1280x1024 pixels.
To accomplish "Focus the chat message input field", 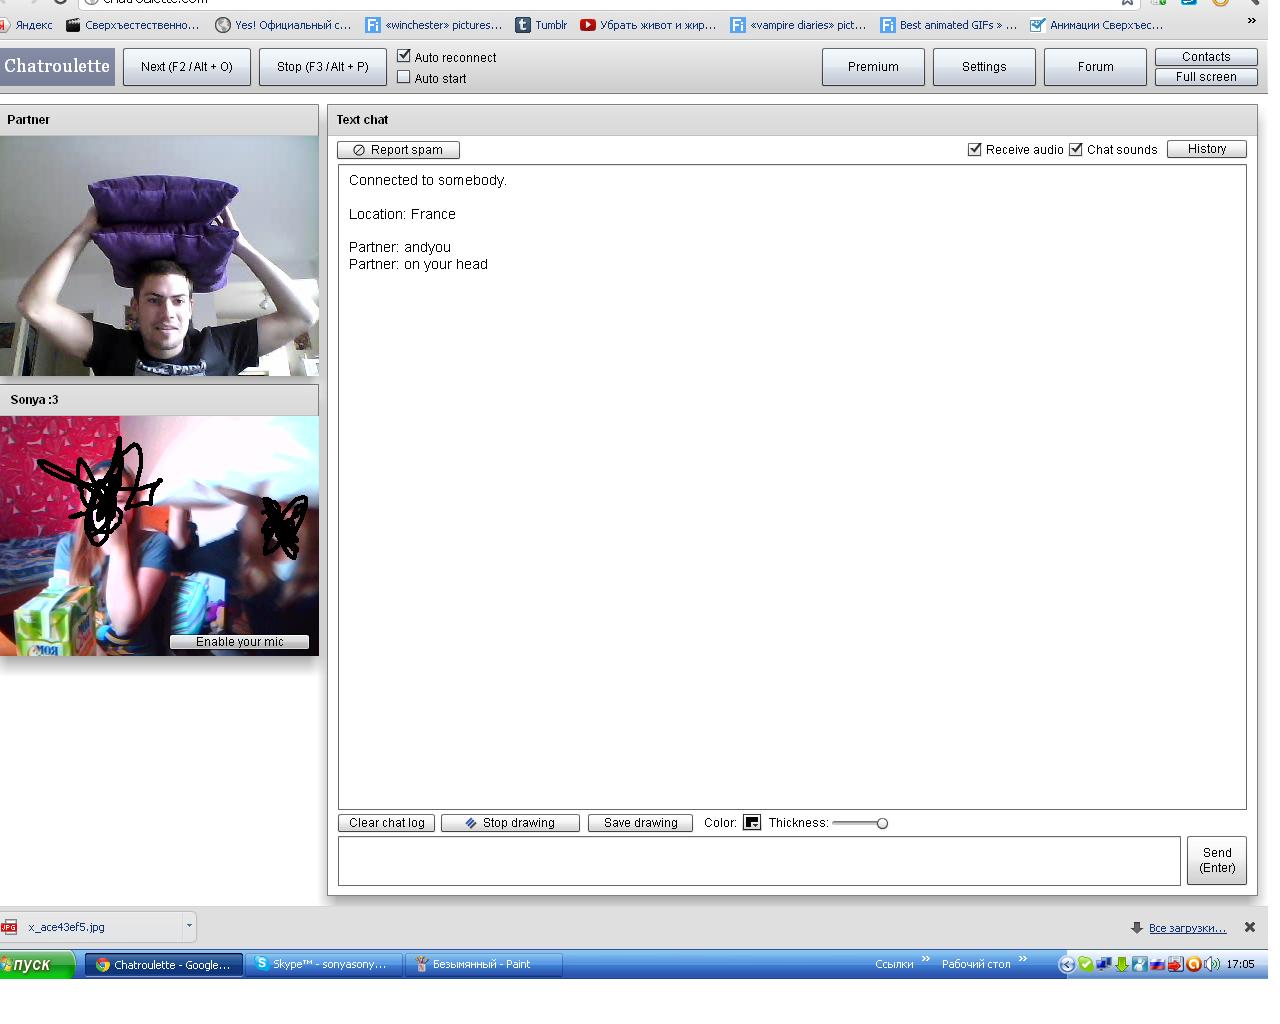I will click(x=759, y=861).
